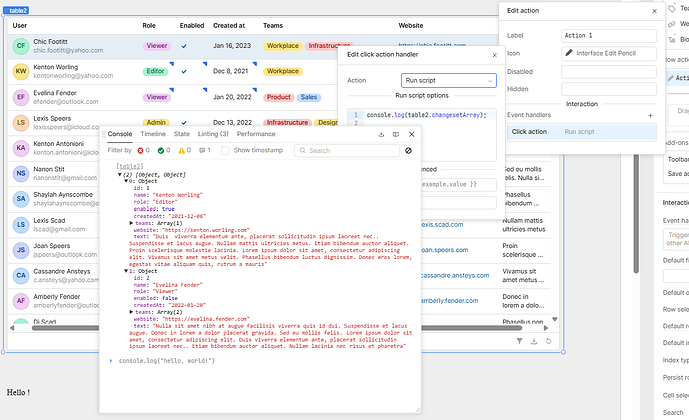
Task: Click the console command input line
Action: click(x=260, y=361)
